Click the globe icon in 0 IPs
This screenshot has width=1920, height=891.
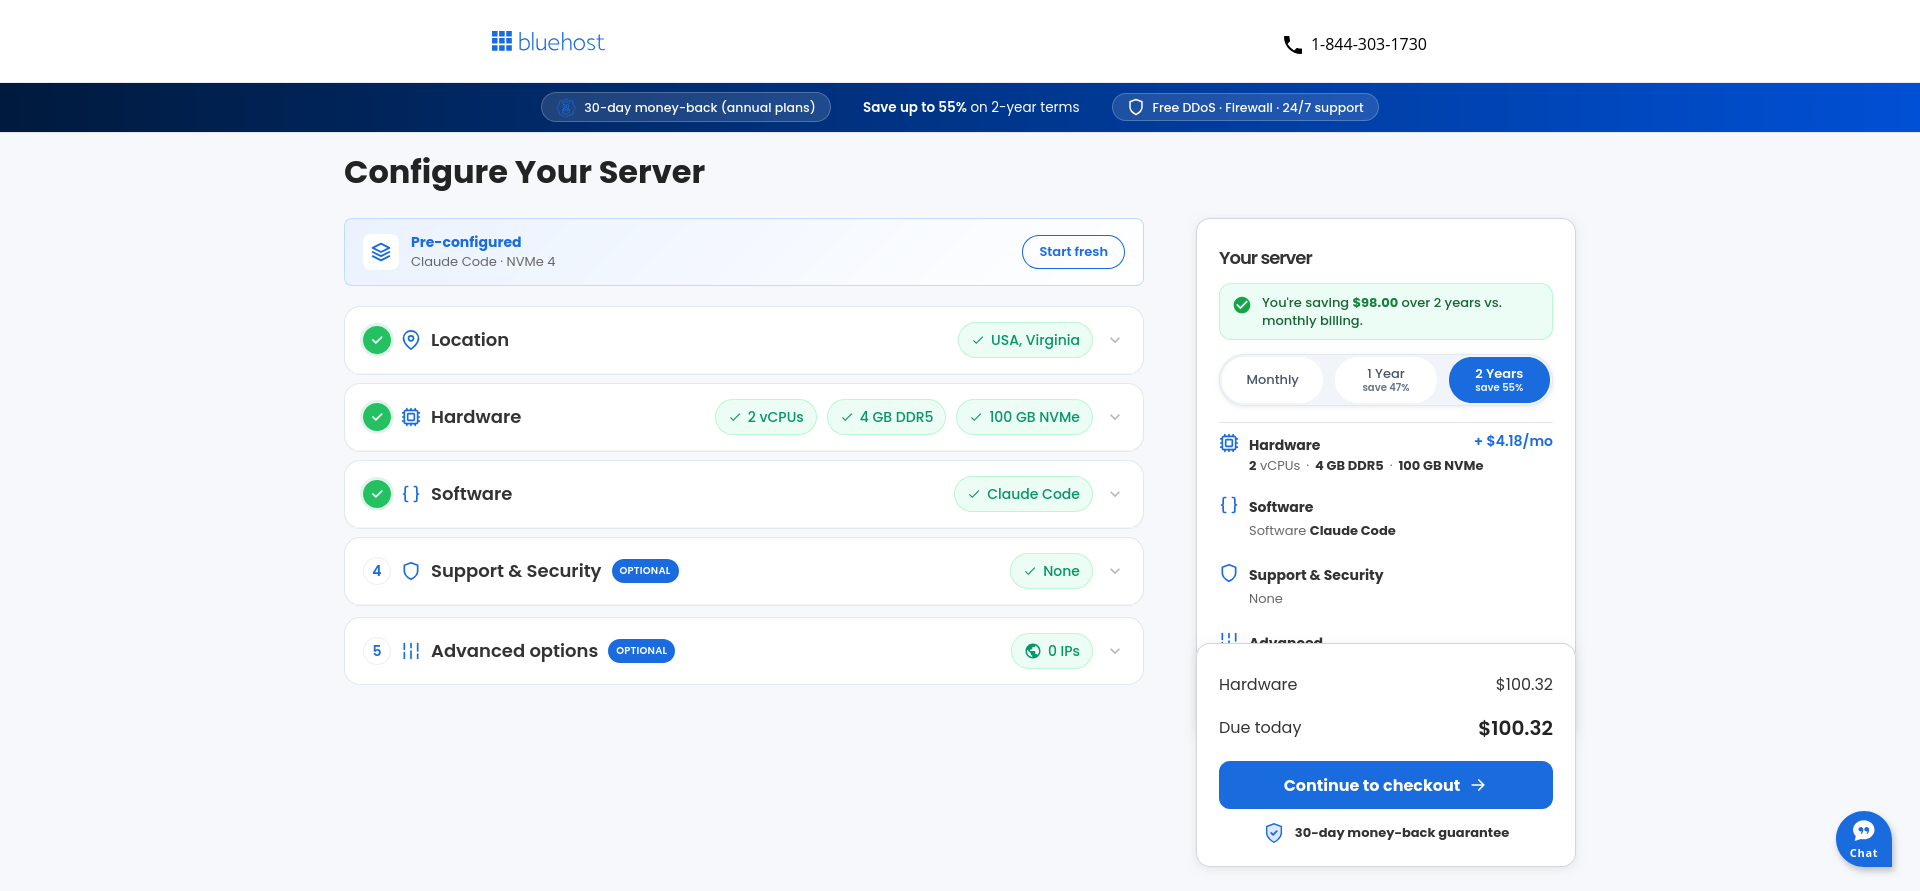(x=1033, y=651)
